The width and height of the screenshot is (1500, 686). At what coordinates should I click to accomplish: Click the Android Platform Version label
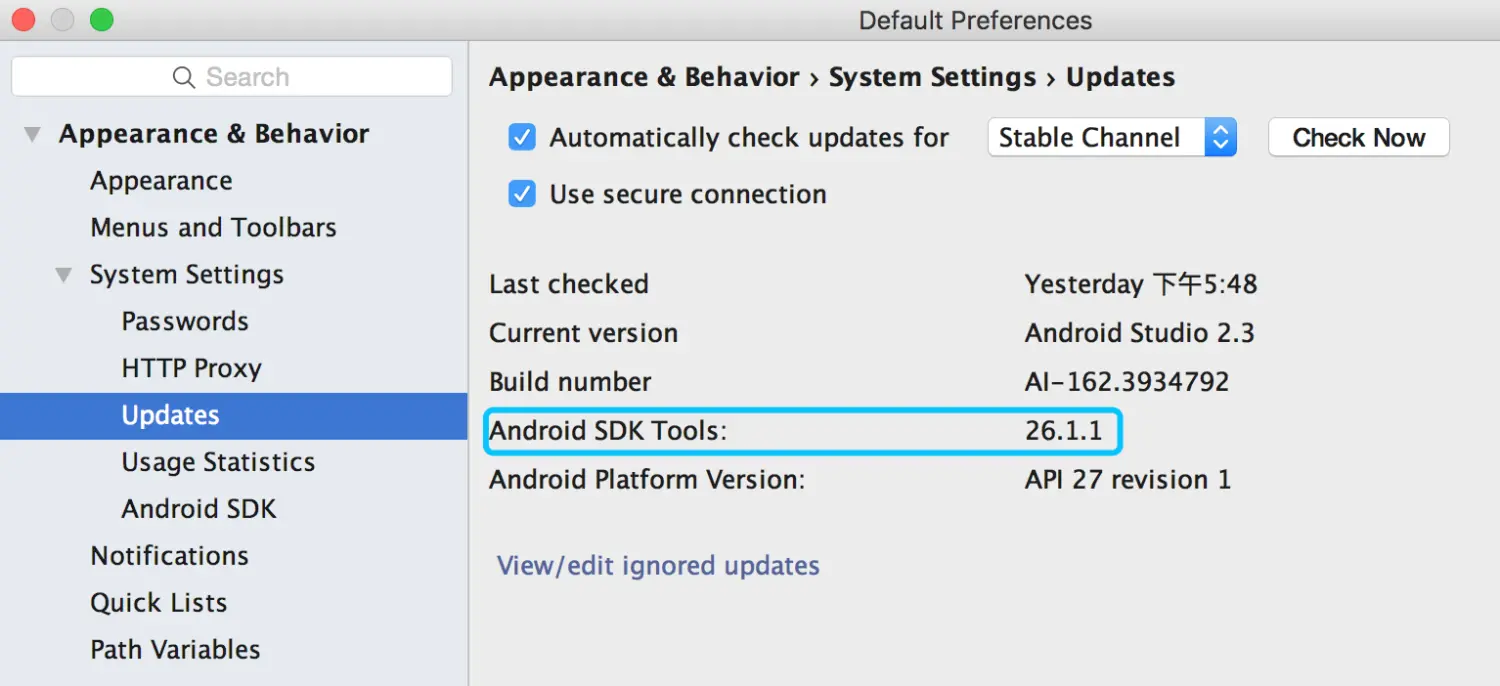(647, 480)
